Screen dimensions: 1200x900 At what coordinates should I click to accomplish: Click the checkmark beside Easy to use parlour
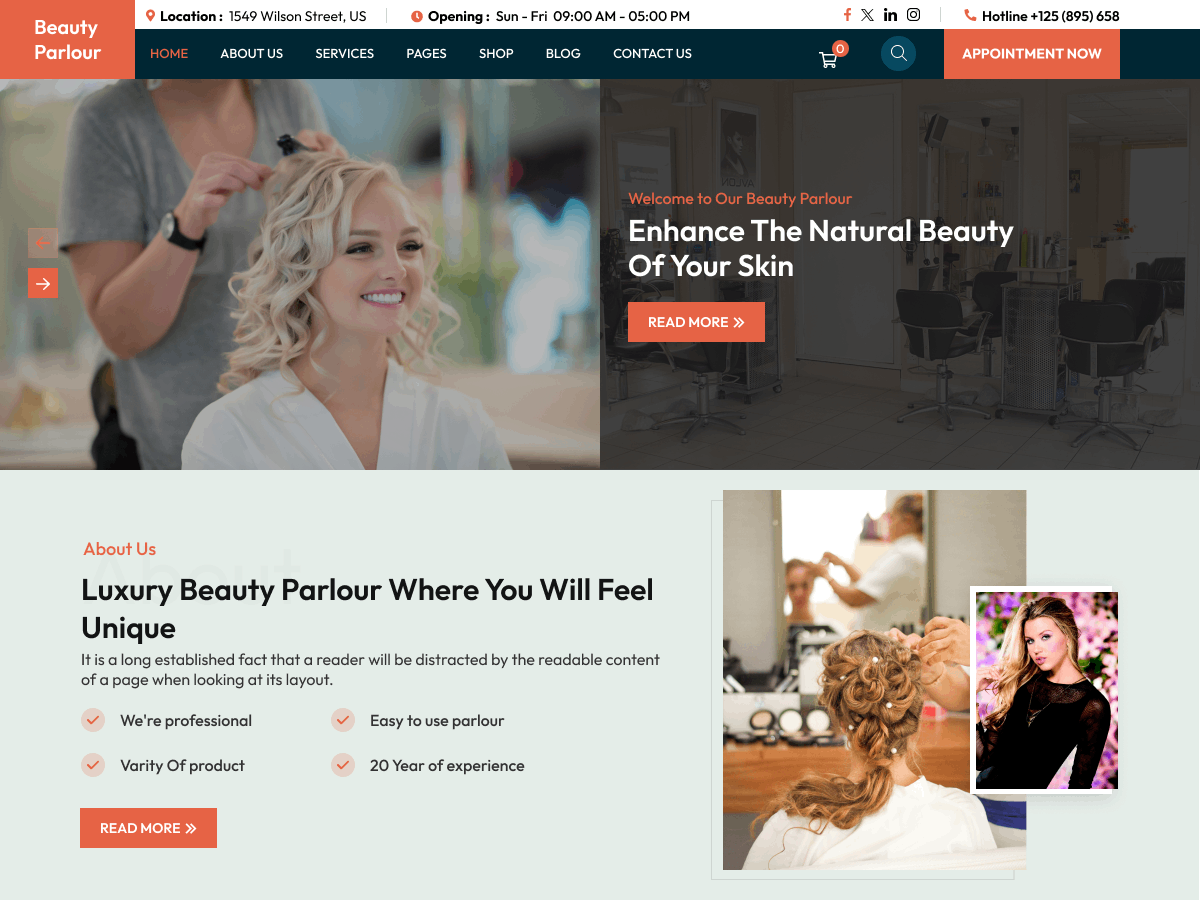pyautogui.click(x=343, y=720)
